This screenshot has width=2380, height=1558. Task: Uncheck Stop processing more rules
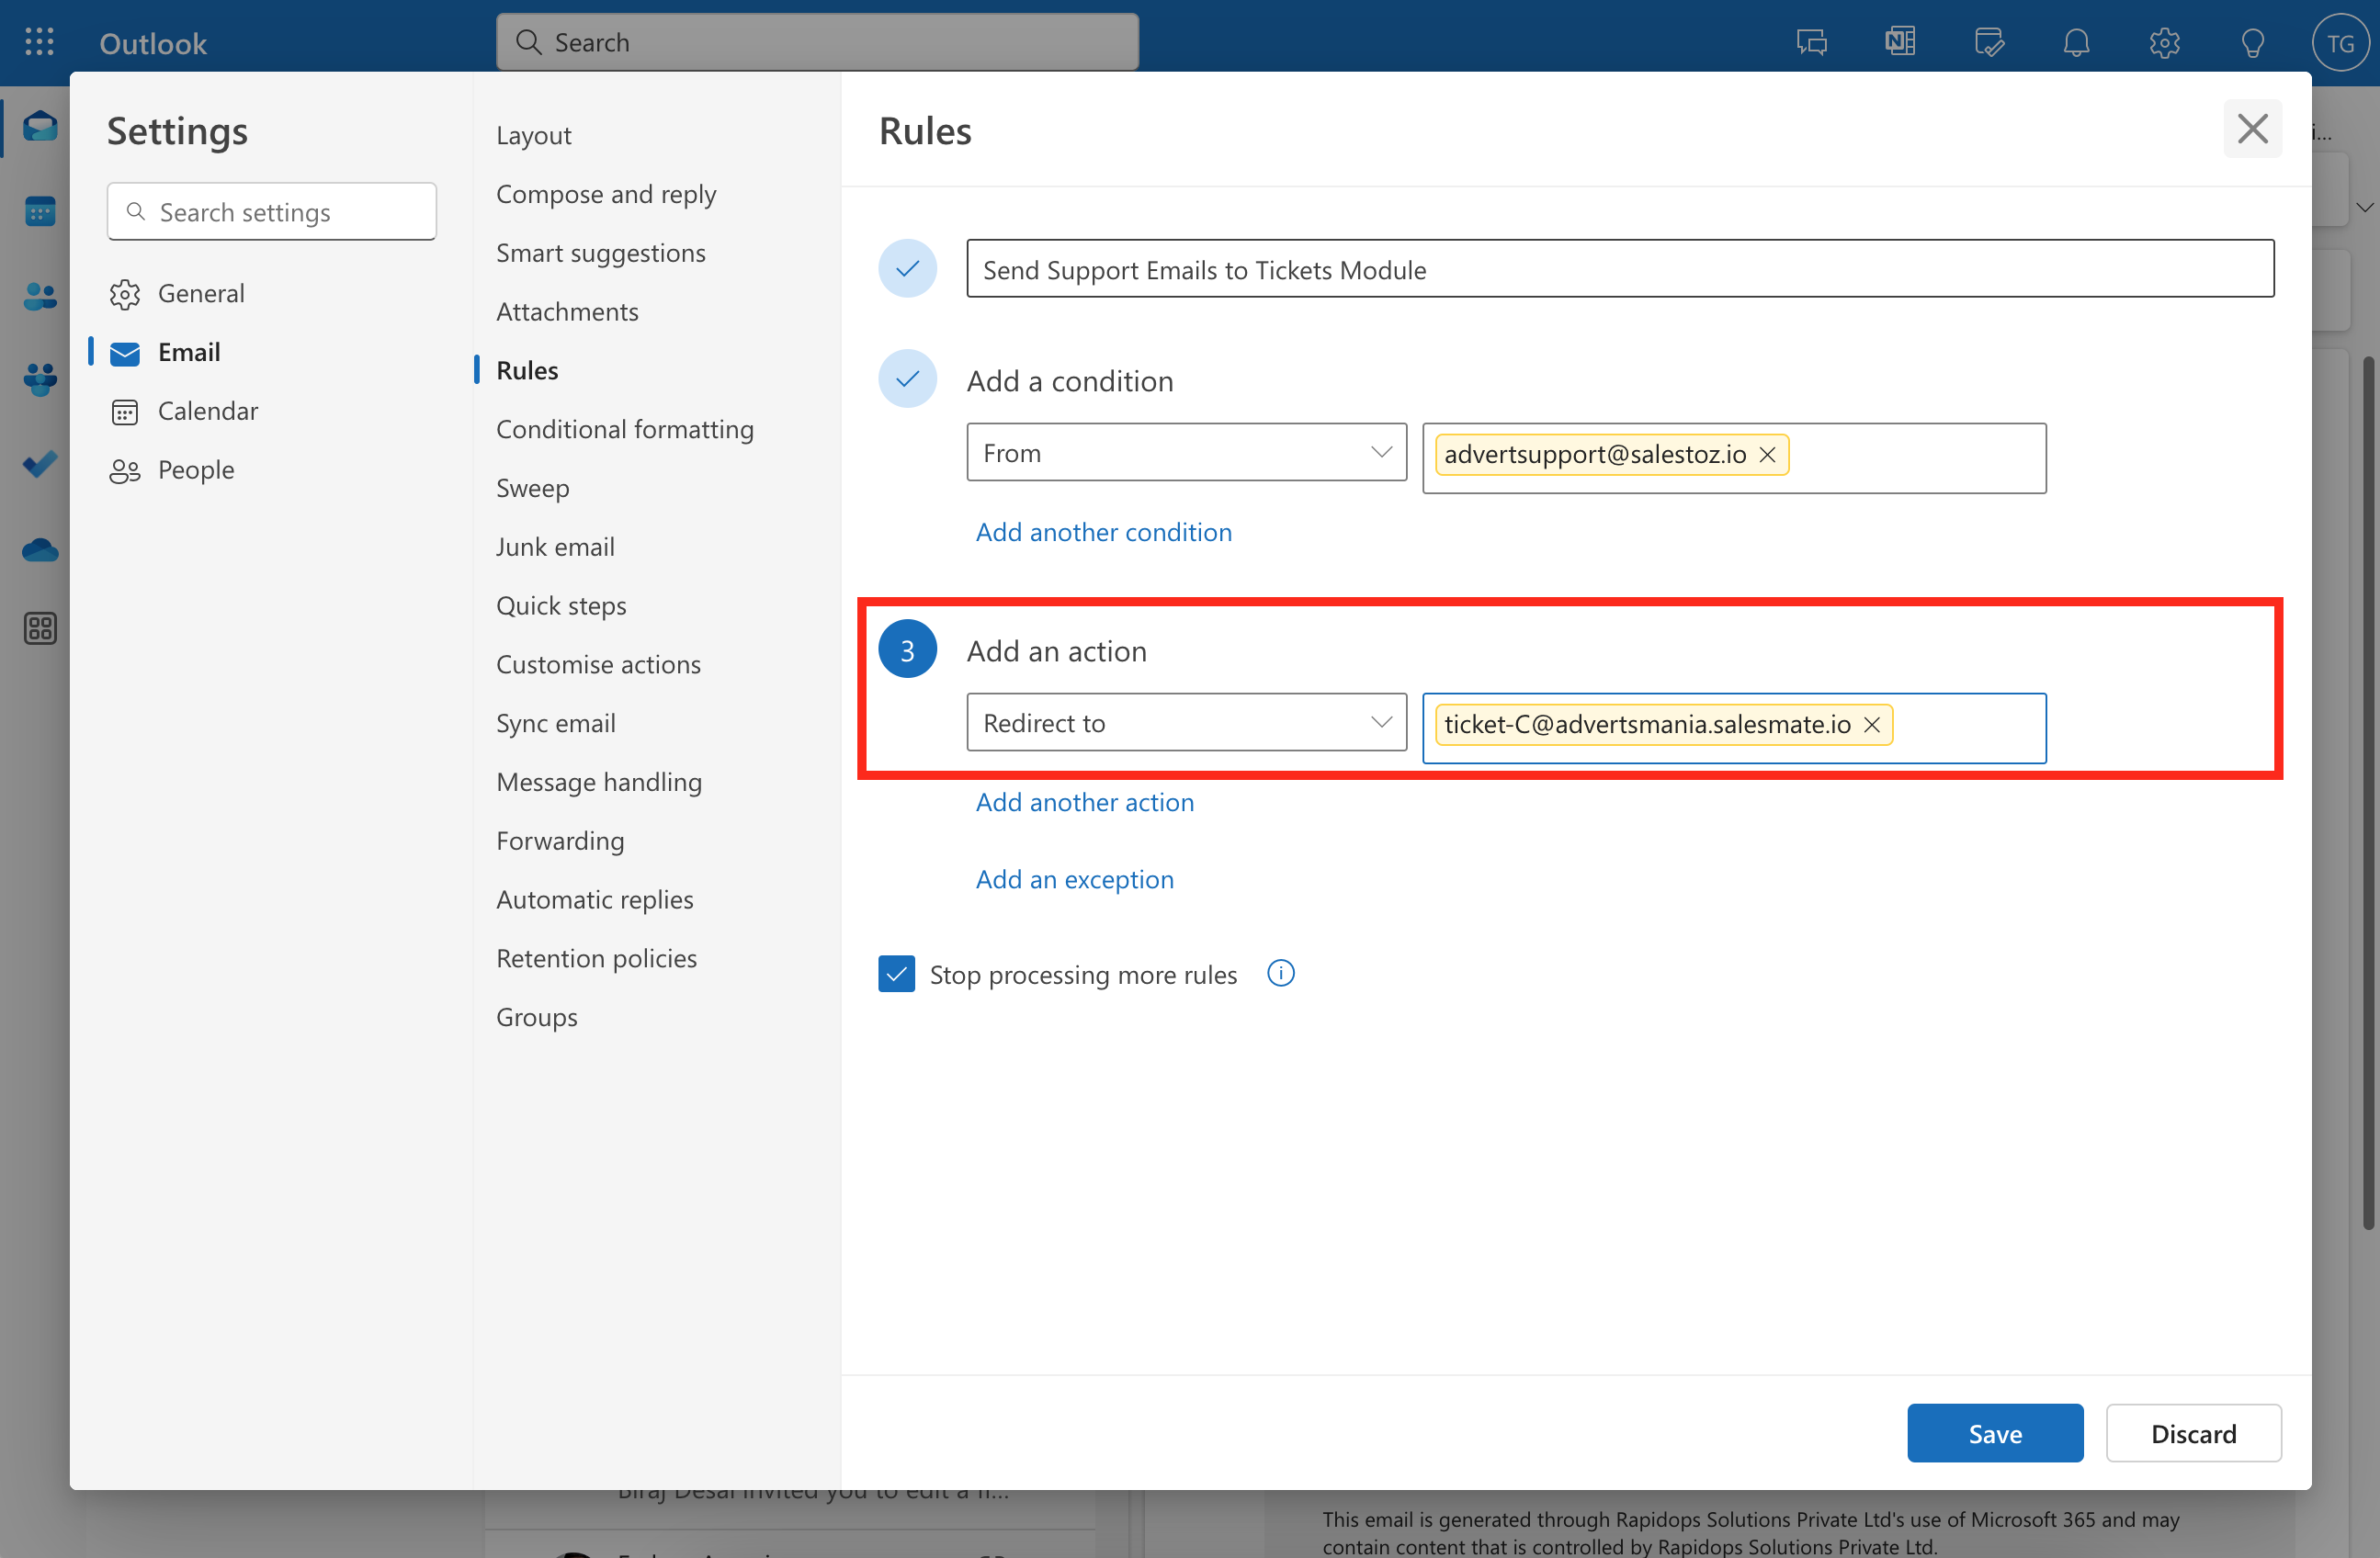pos(896,973)
